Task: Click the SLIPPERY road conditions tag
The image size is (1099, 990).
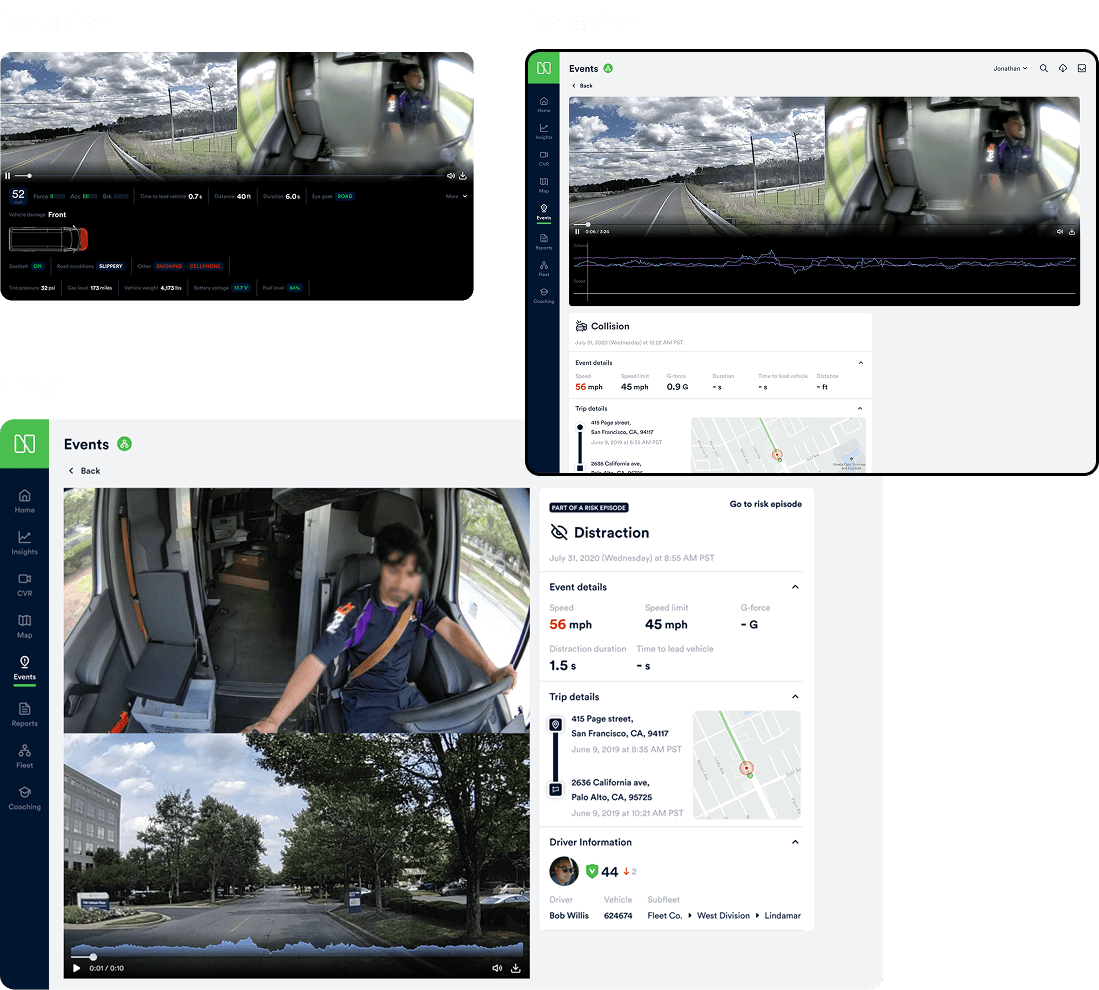Action: coord(111,266)
